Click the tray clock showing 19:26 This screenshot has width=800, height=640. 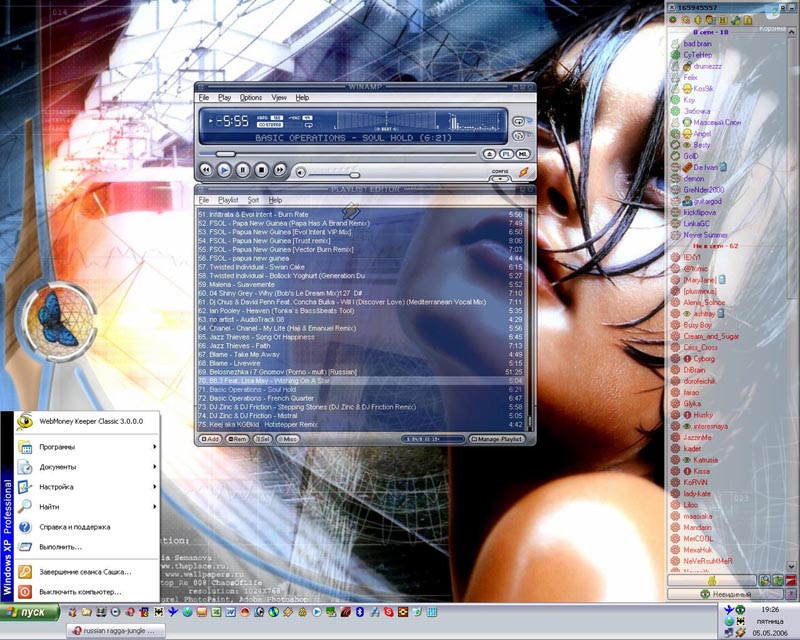click(770, 609)
